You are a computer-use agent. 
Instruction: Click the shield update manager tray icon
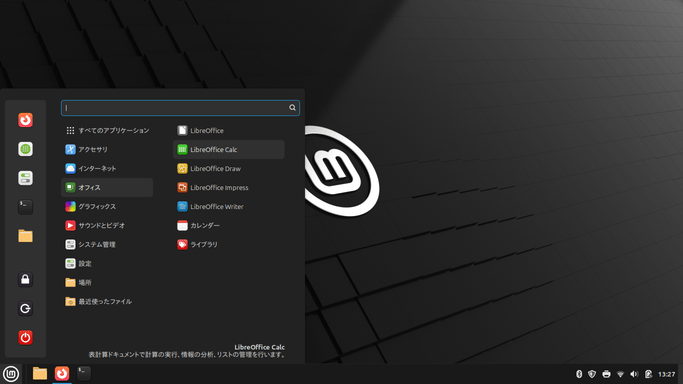coord(592,374)
